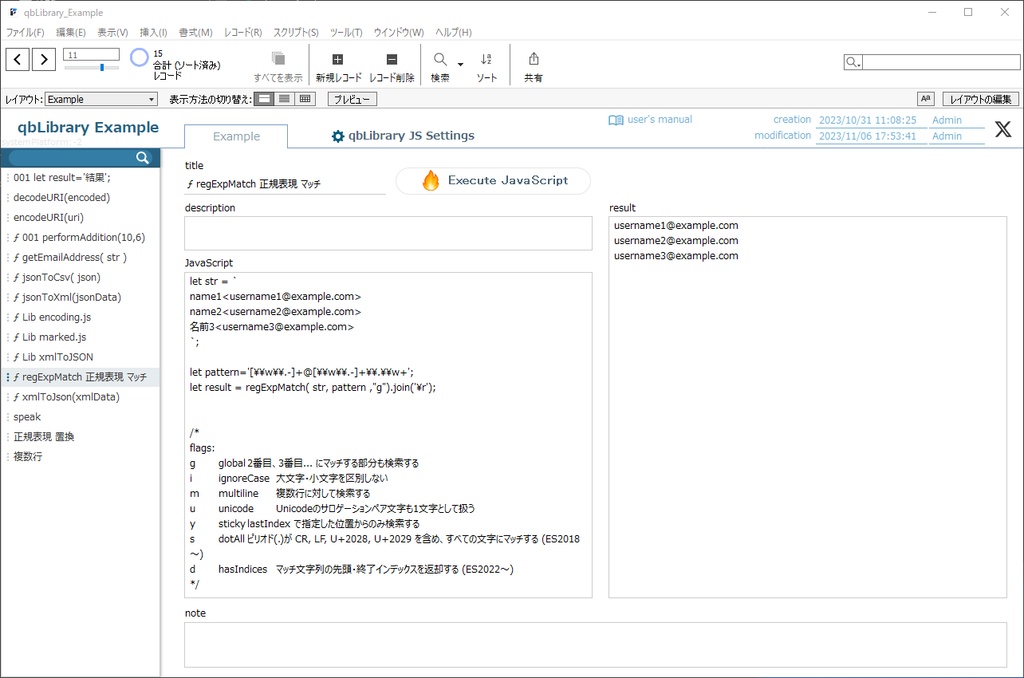The image size is (1024, 678).
Task: Open スクリプト(S) menu
Action: point(296,32)
